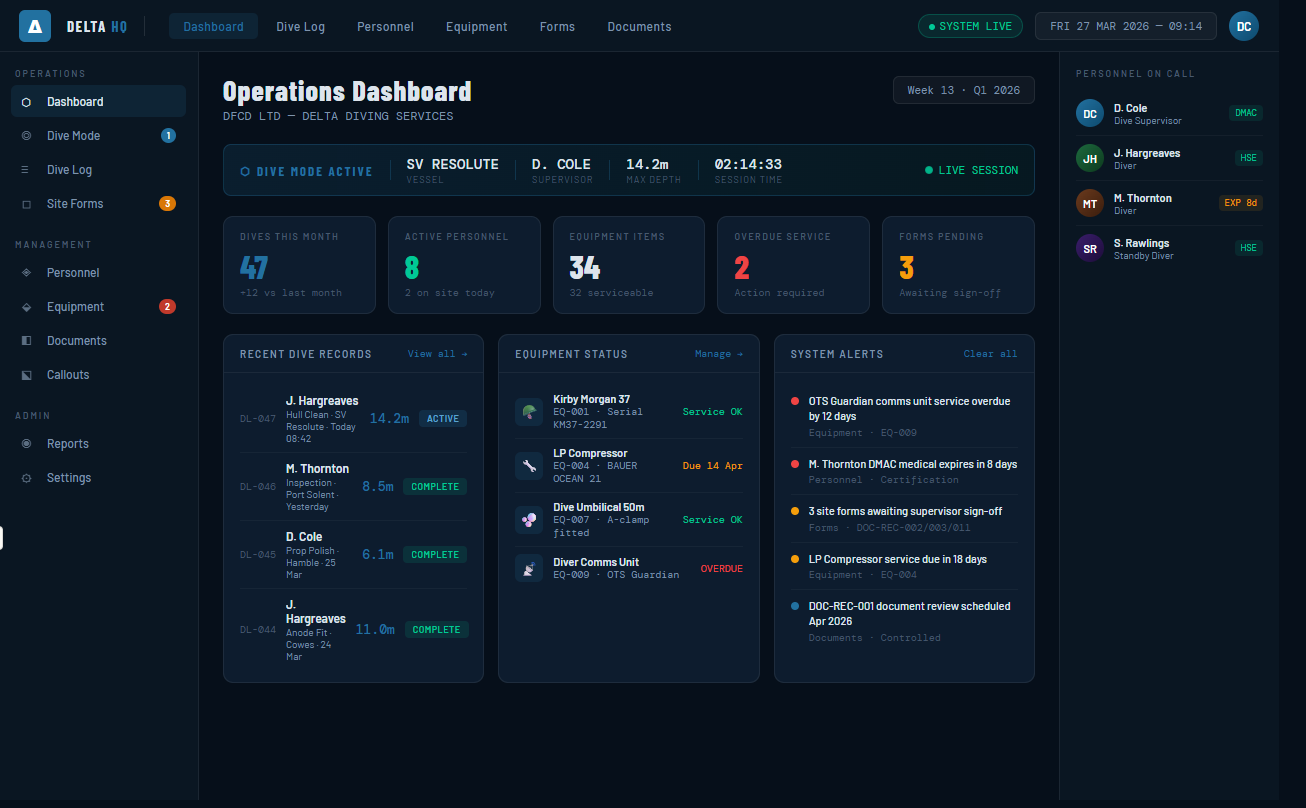Click the Delta HQ logo
The image size is (1306, 808).
click(35, 25)
